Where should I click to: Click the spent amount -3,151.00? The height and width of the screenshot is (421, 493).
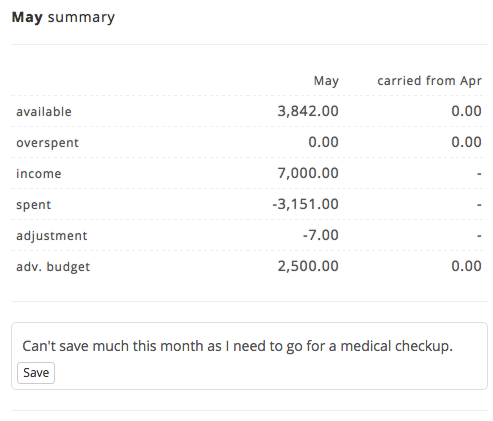pos(305,204)
